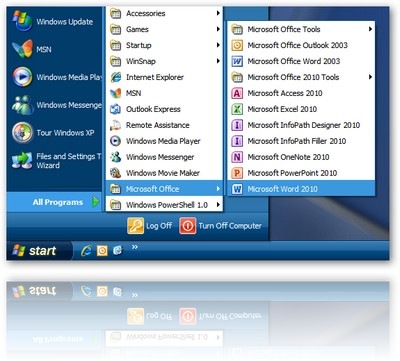Click the green All Programs arrow
The image size is (400, 361).
tap(96, 202)
